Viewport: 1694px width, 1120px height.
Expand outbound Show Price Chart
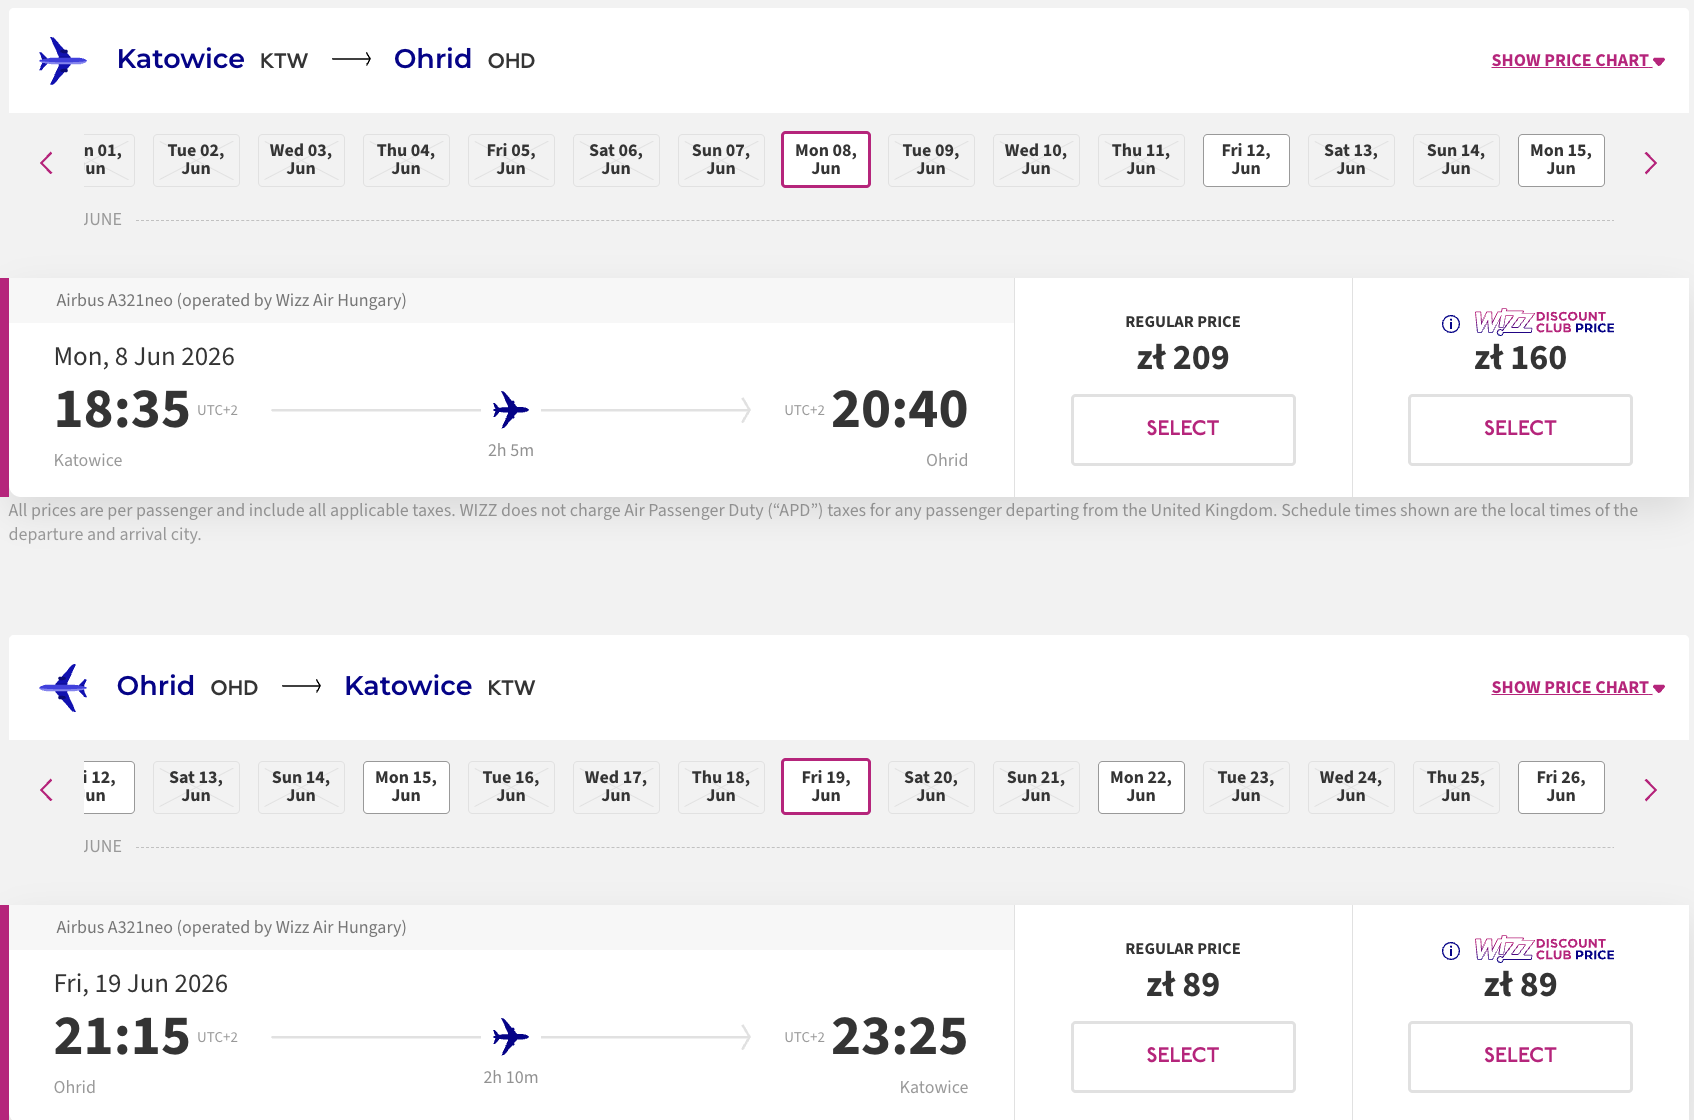point(1578,61)
